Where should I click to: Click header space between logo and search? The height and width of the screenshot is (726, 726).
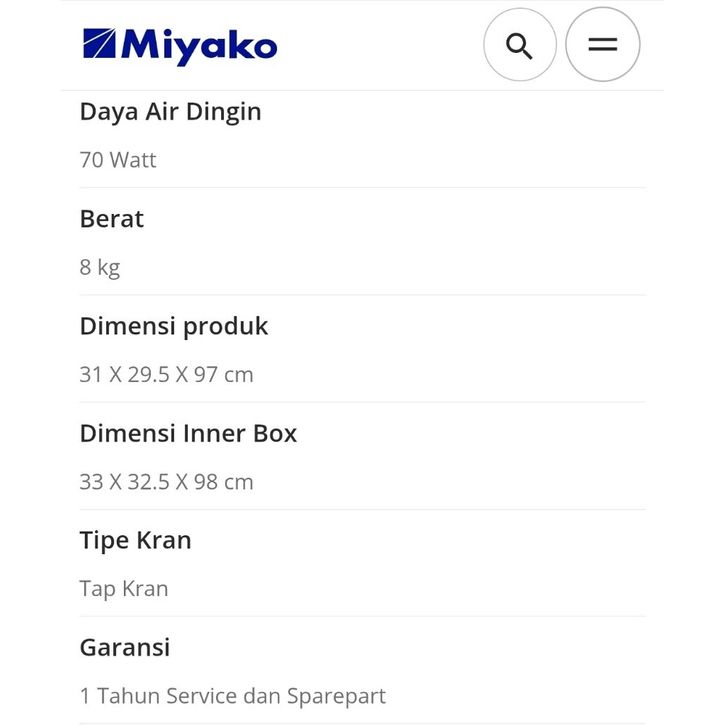pyautogui.click(x=380, y=45)
